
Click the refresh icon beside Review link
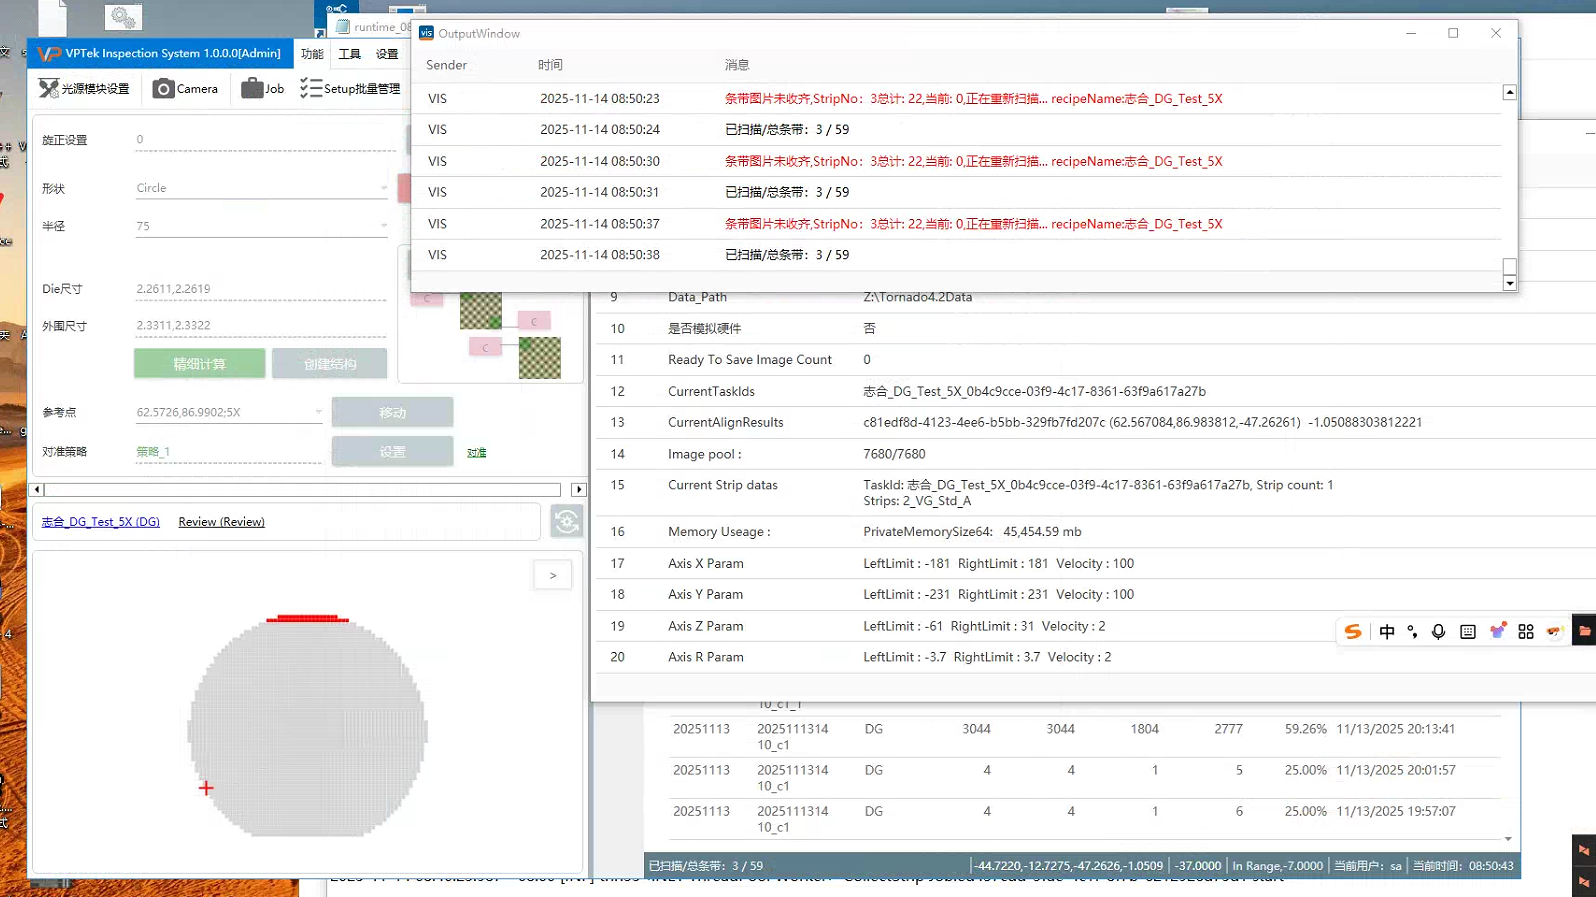click(x=567, y=522)
